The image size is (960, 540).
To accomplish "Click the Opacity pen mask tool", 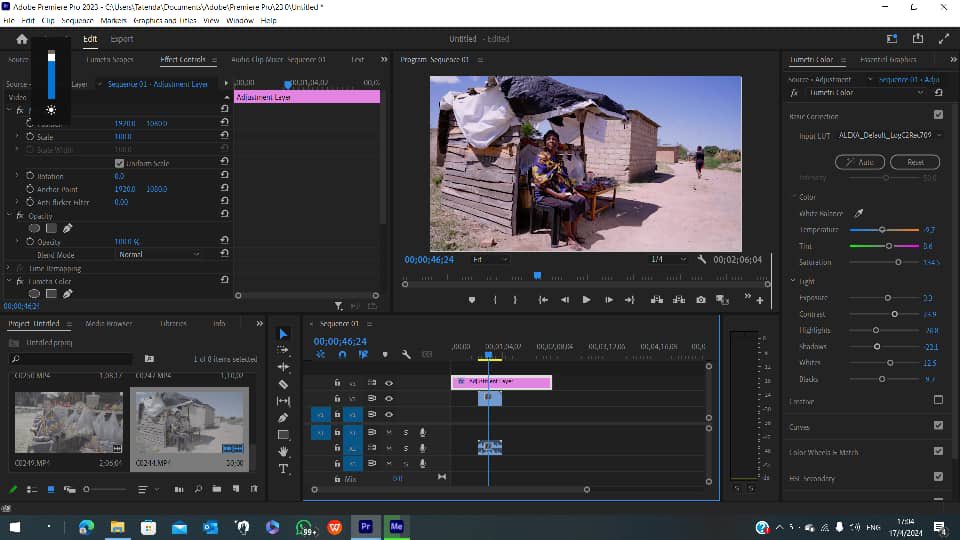I will [67, 228].
